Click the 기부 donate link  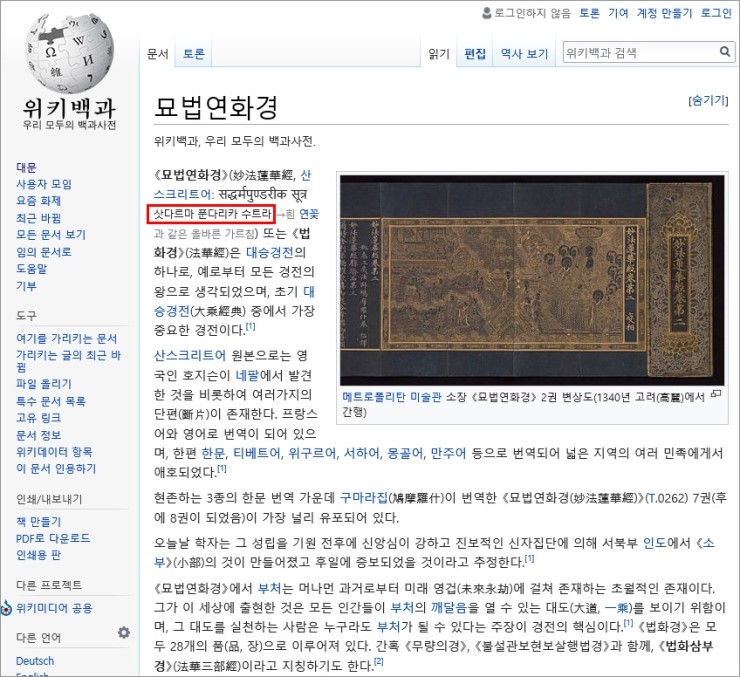point(26,286)
